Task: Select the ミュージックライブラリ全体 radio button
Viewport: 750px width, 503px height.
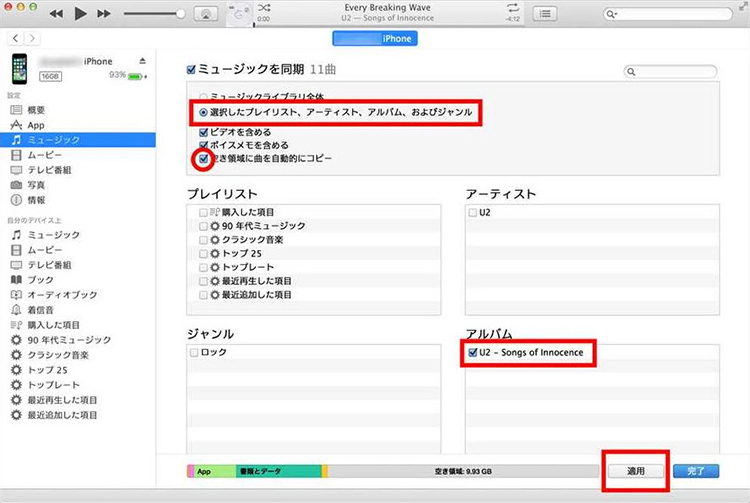Action: tap(203, 97)
